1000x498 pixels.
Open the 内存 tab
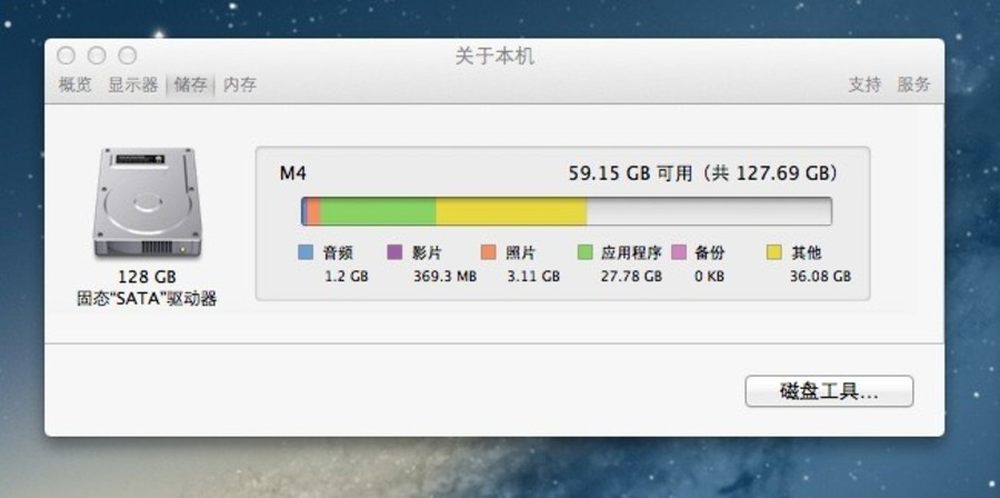[240, 85]
